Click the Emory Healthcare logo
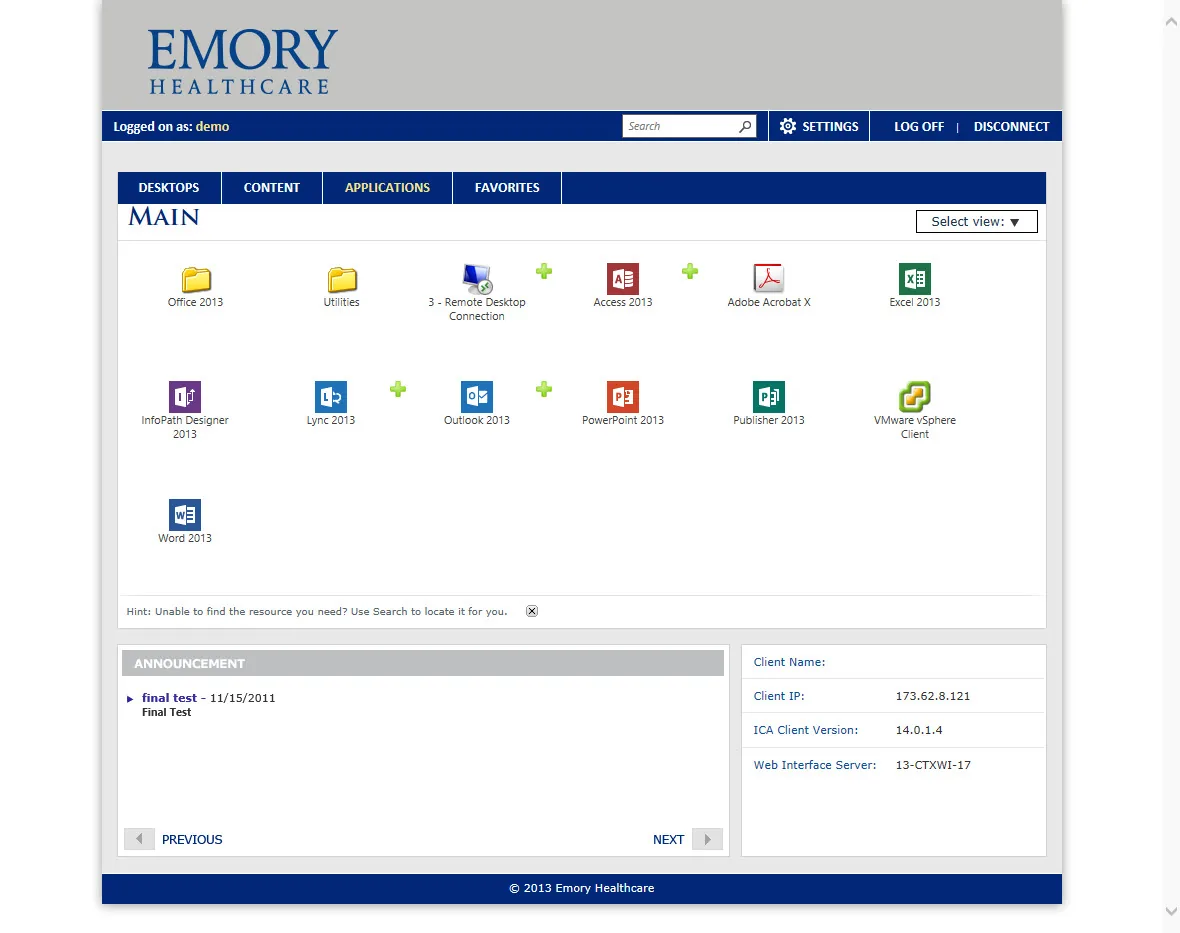1180x933 pixels. click(x=242, y=62)
